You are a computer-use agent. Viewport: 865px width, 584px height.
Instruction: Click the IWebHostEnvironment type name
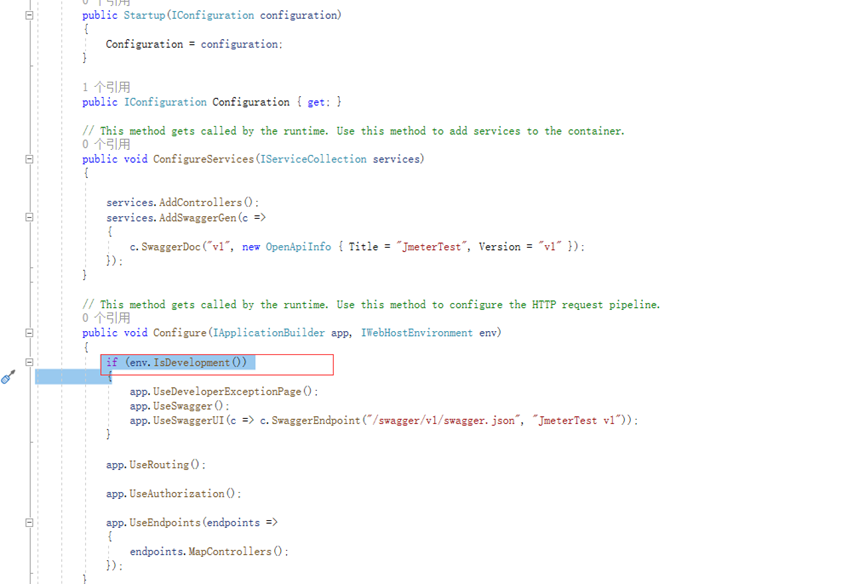(x=417, y=333)
